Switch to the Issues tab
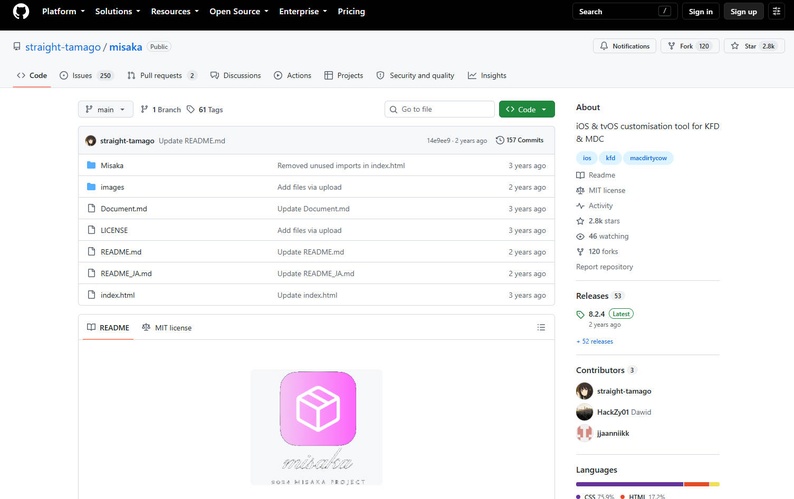 pyautogui.click(x=85, y=75)
